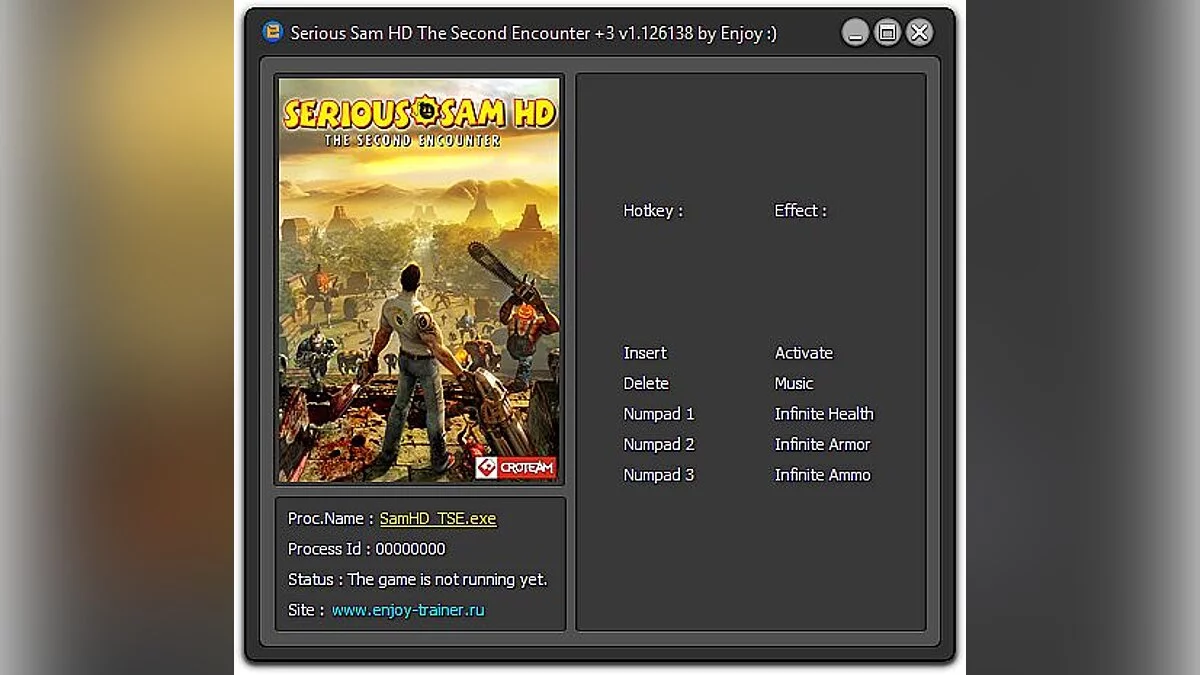
Task: Click the Serious Sam HD cover art
Action: click(x=418, y=279)
